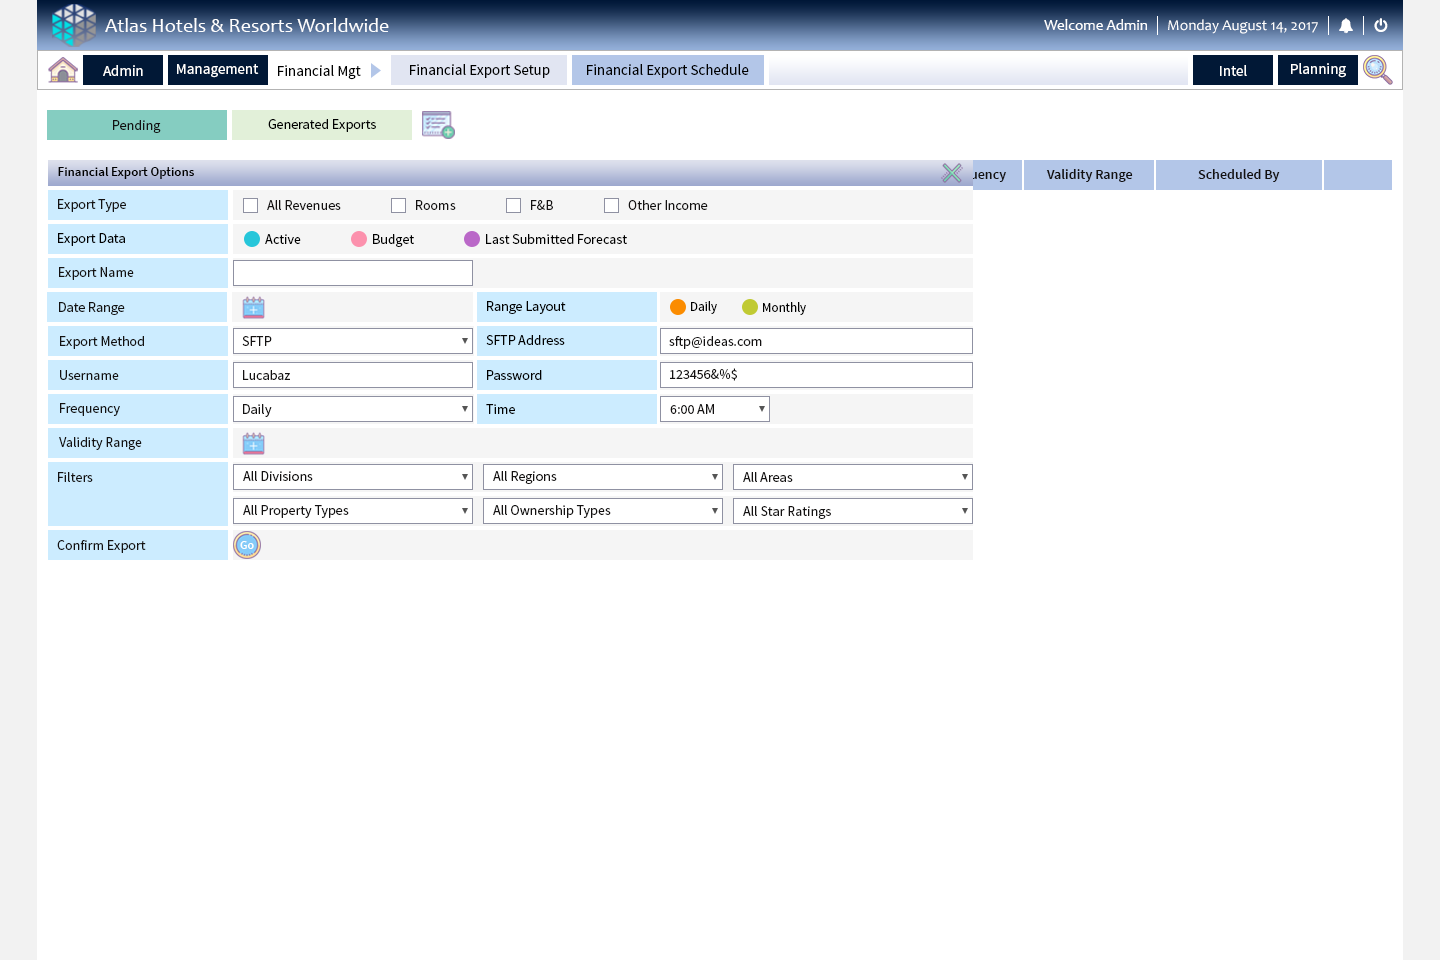Enable the Rooms export type checkbox

pyautogui.click(x=399, y=206)
